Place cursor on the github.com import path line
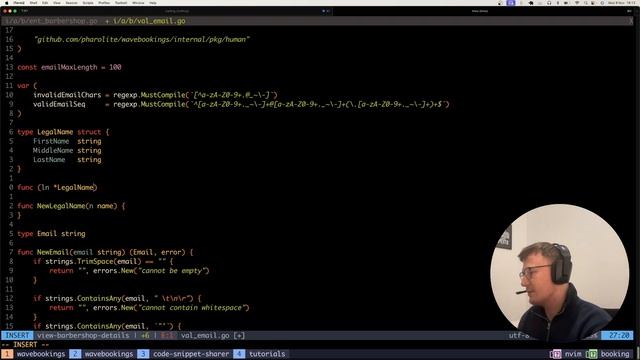 point(142,40)
